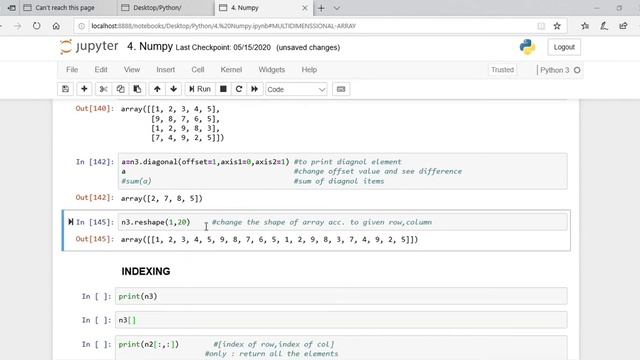
Task: Move selected cell up arrow
Action: coord(157,89)
